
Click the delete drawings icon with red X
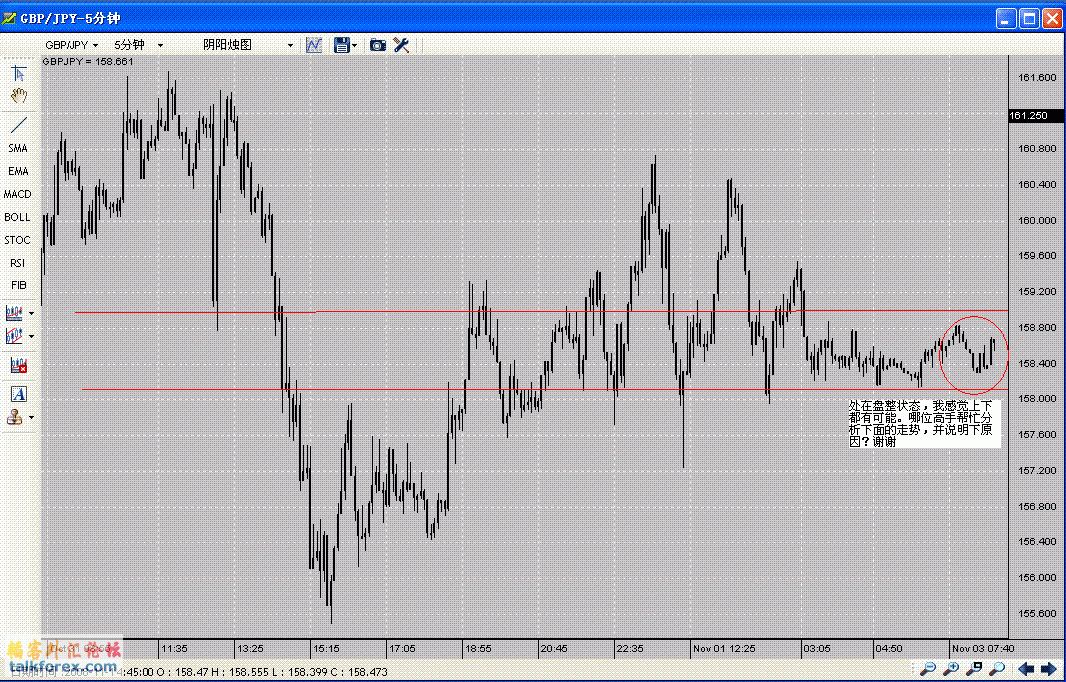(x=18, y=366)
